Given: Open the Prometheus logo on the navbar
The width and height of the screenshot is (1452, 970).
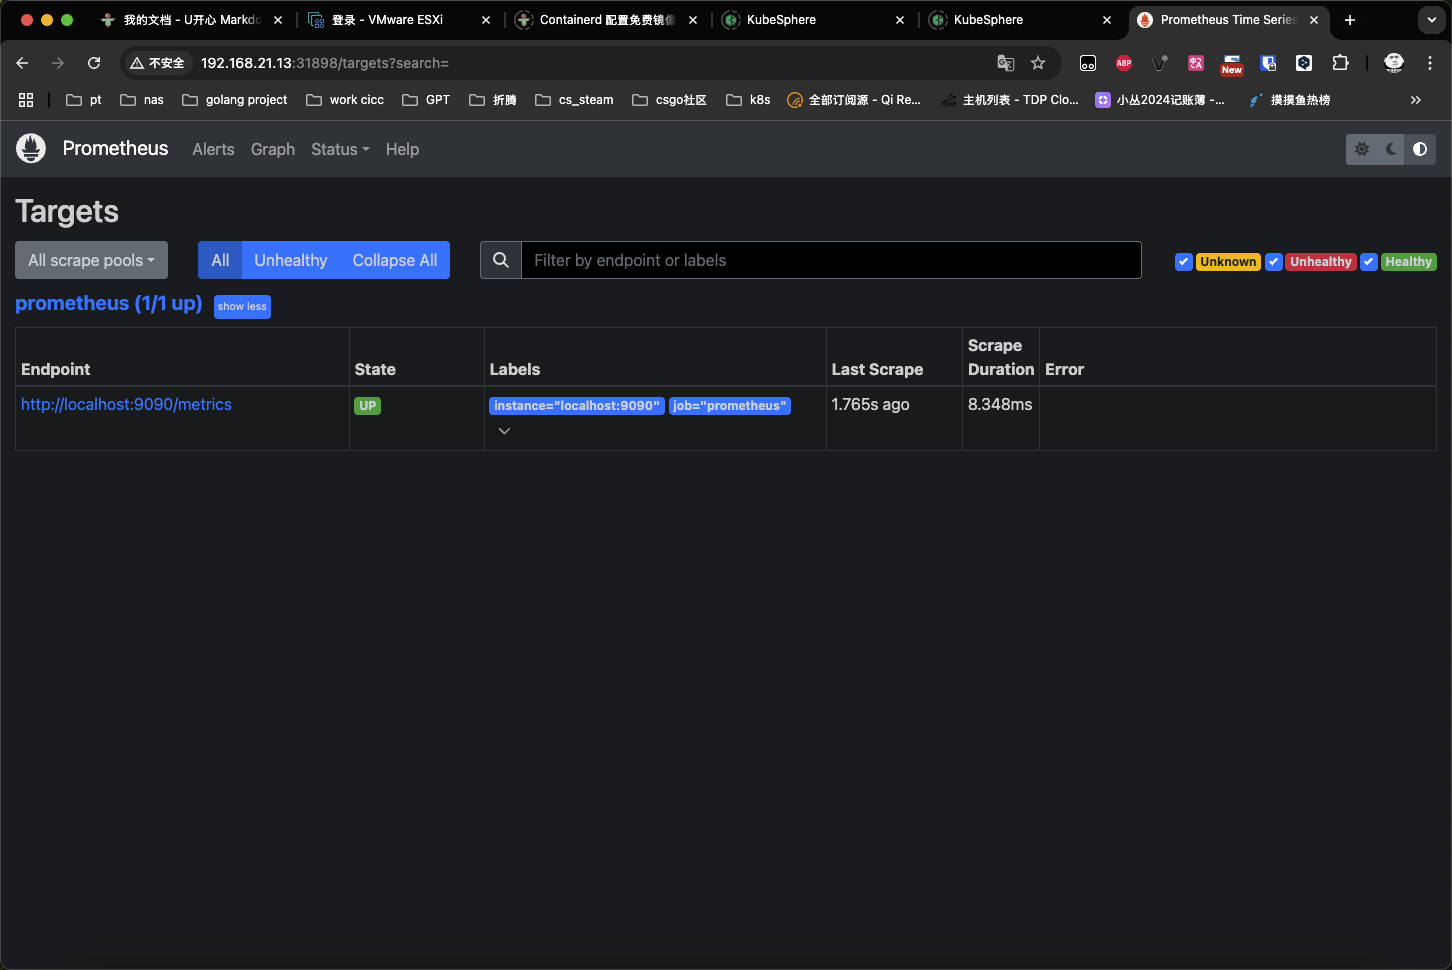Looking at the screenshot, I should tap(31, 148).
